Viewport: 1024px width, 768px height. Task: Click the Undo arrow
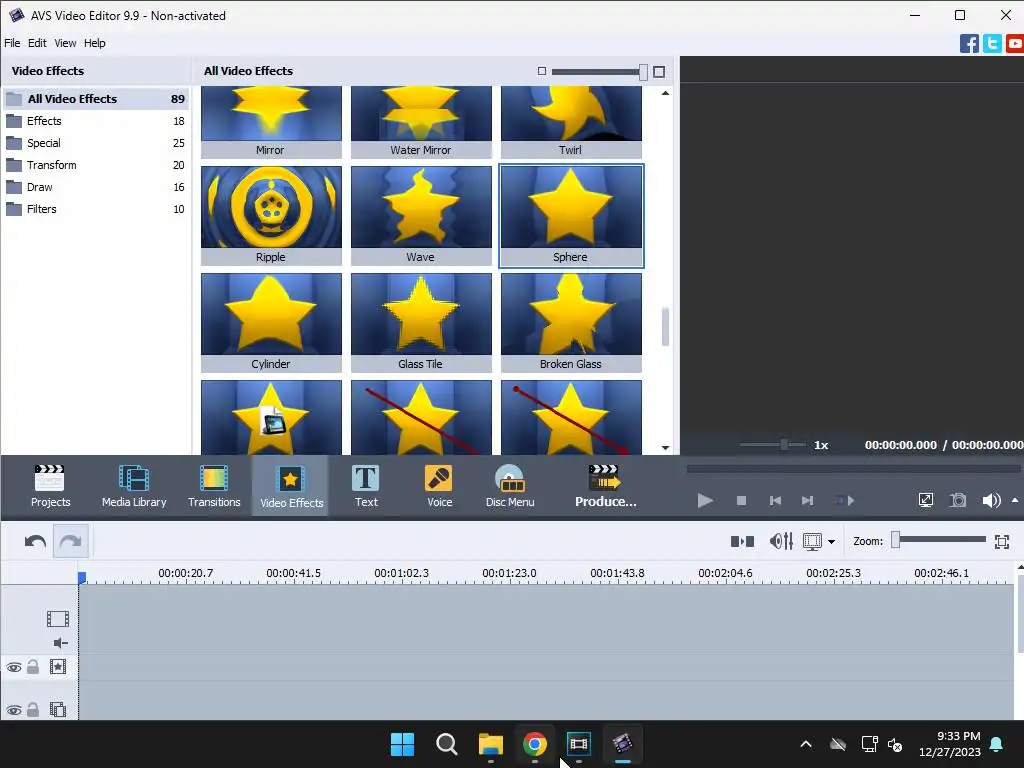(x=35, y=541)
